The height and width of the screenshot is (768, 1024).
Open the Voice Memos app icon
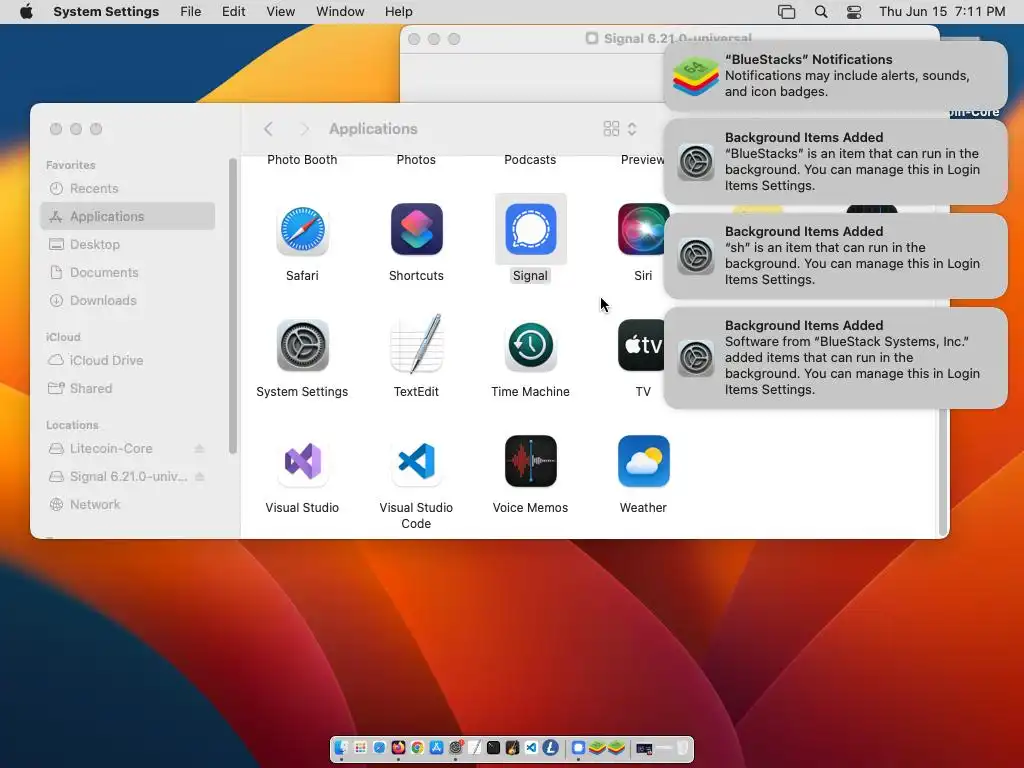pyautogui.click(x=530, y=461)
